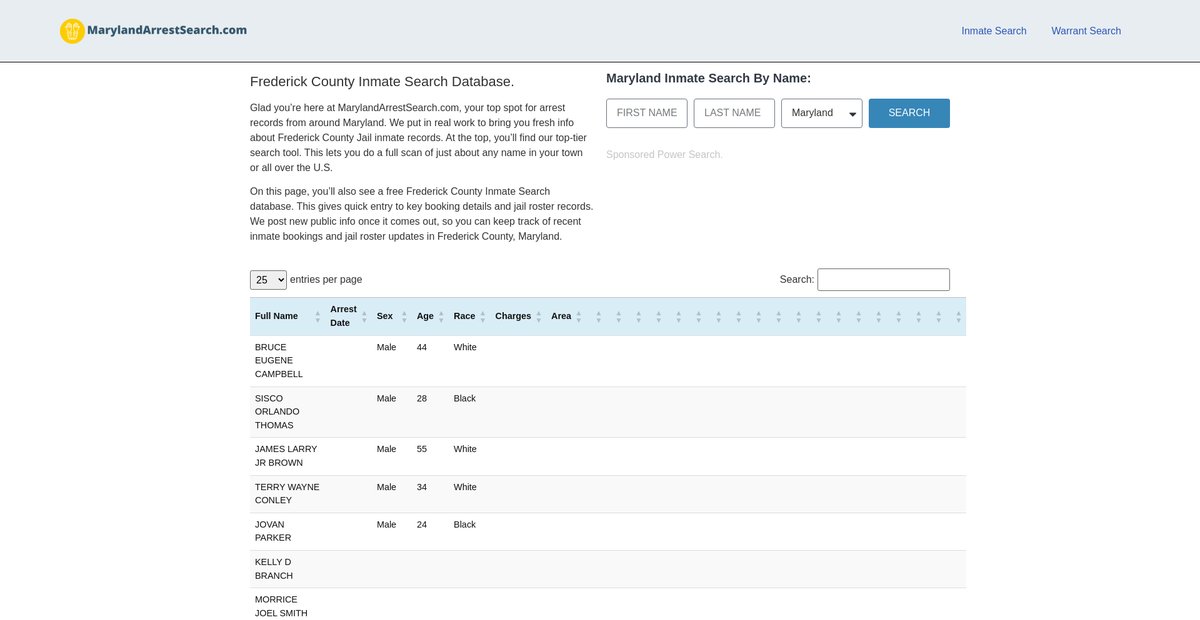1200x620 pixels.
Task: Go to Warrant Search nav item
Action: [x=1085, y=31]
